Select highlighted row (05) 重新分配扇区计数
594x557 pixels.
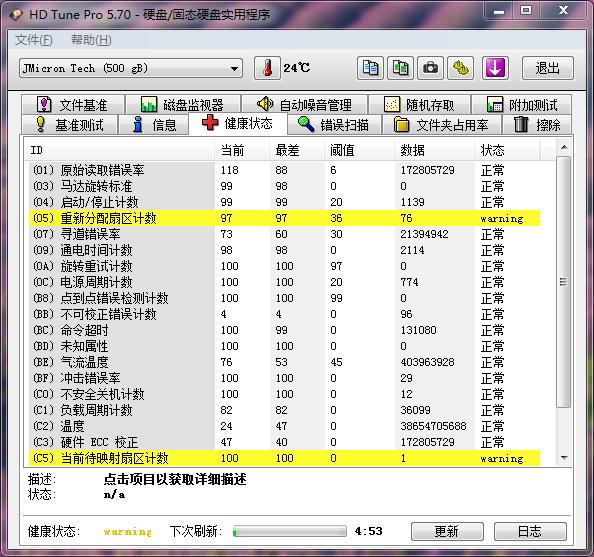click(x=284, y=218)
